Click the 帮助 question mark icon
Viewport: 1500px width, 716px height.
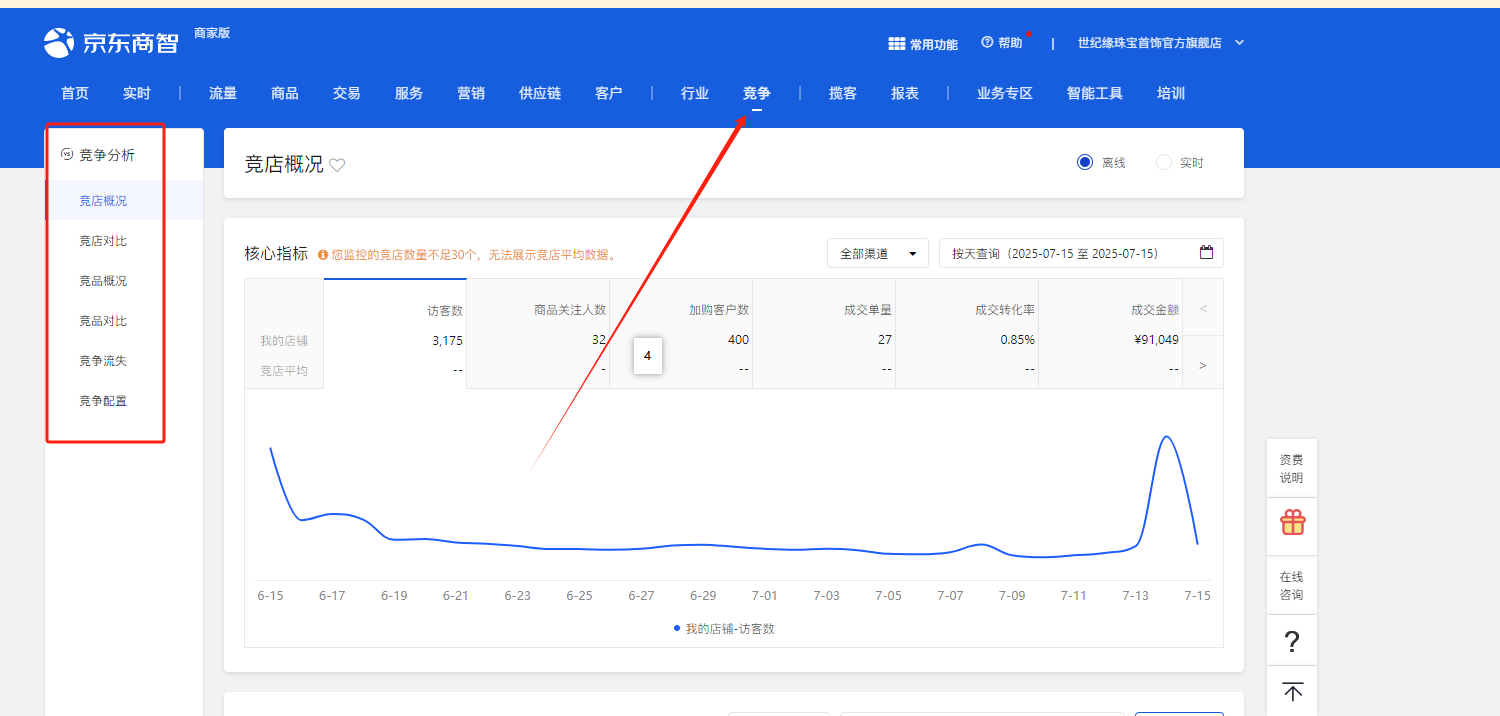(x=987, y=42)
